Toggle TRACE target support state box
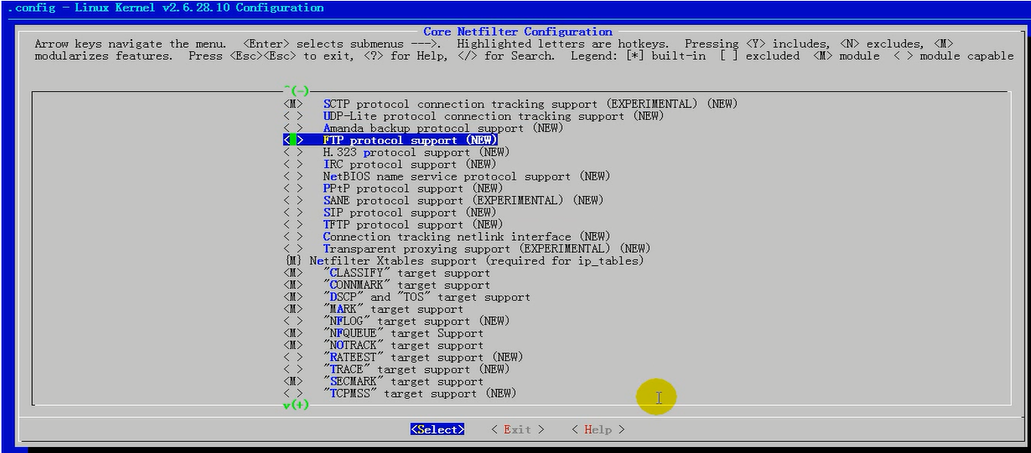The height and width of the screenshot is (453, 1031). click(x=293, y=370)
